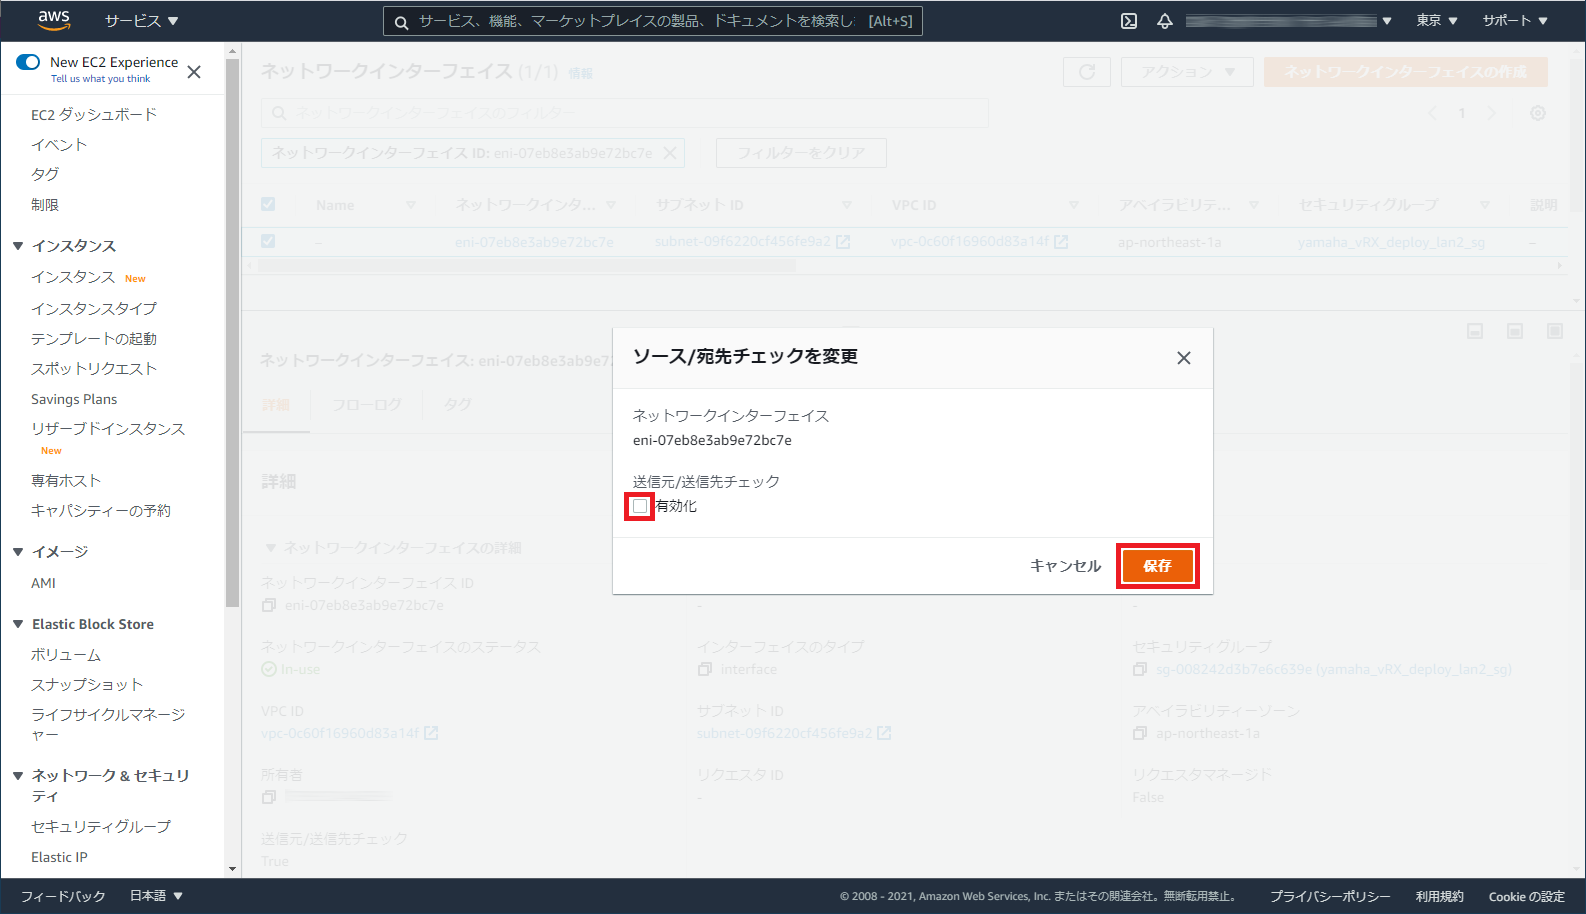This screenshot has width=1586, height=914.
Task: Click キャンセル in the dialog
Action: pyautogui.click(x=1066, y=566)
